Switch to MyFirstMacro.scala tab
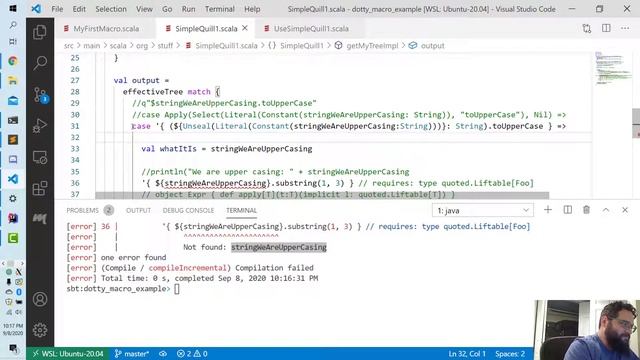This screenshot has height=360, width=640. [105, 29]
